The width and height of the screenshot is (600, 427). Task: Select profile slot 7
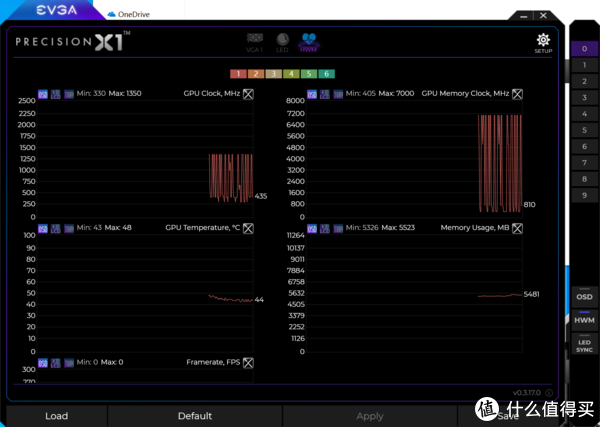pyautogui.click(x=584, y=163)
